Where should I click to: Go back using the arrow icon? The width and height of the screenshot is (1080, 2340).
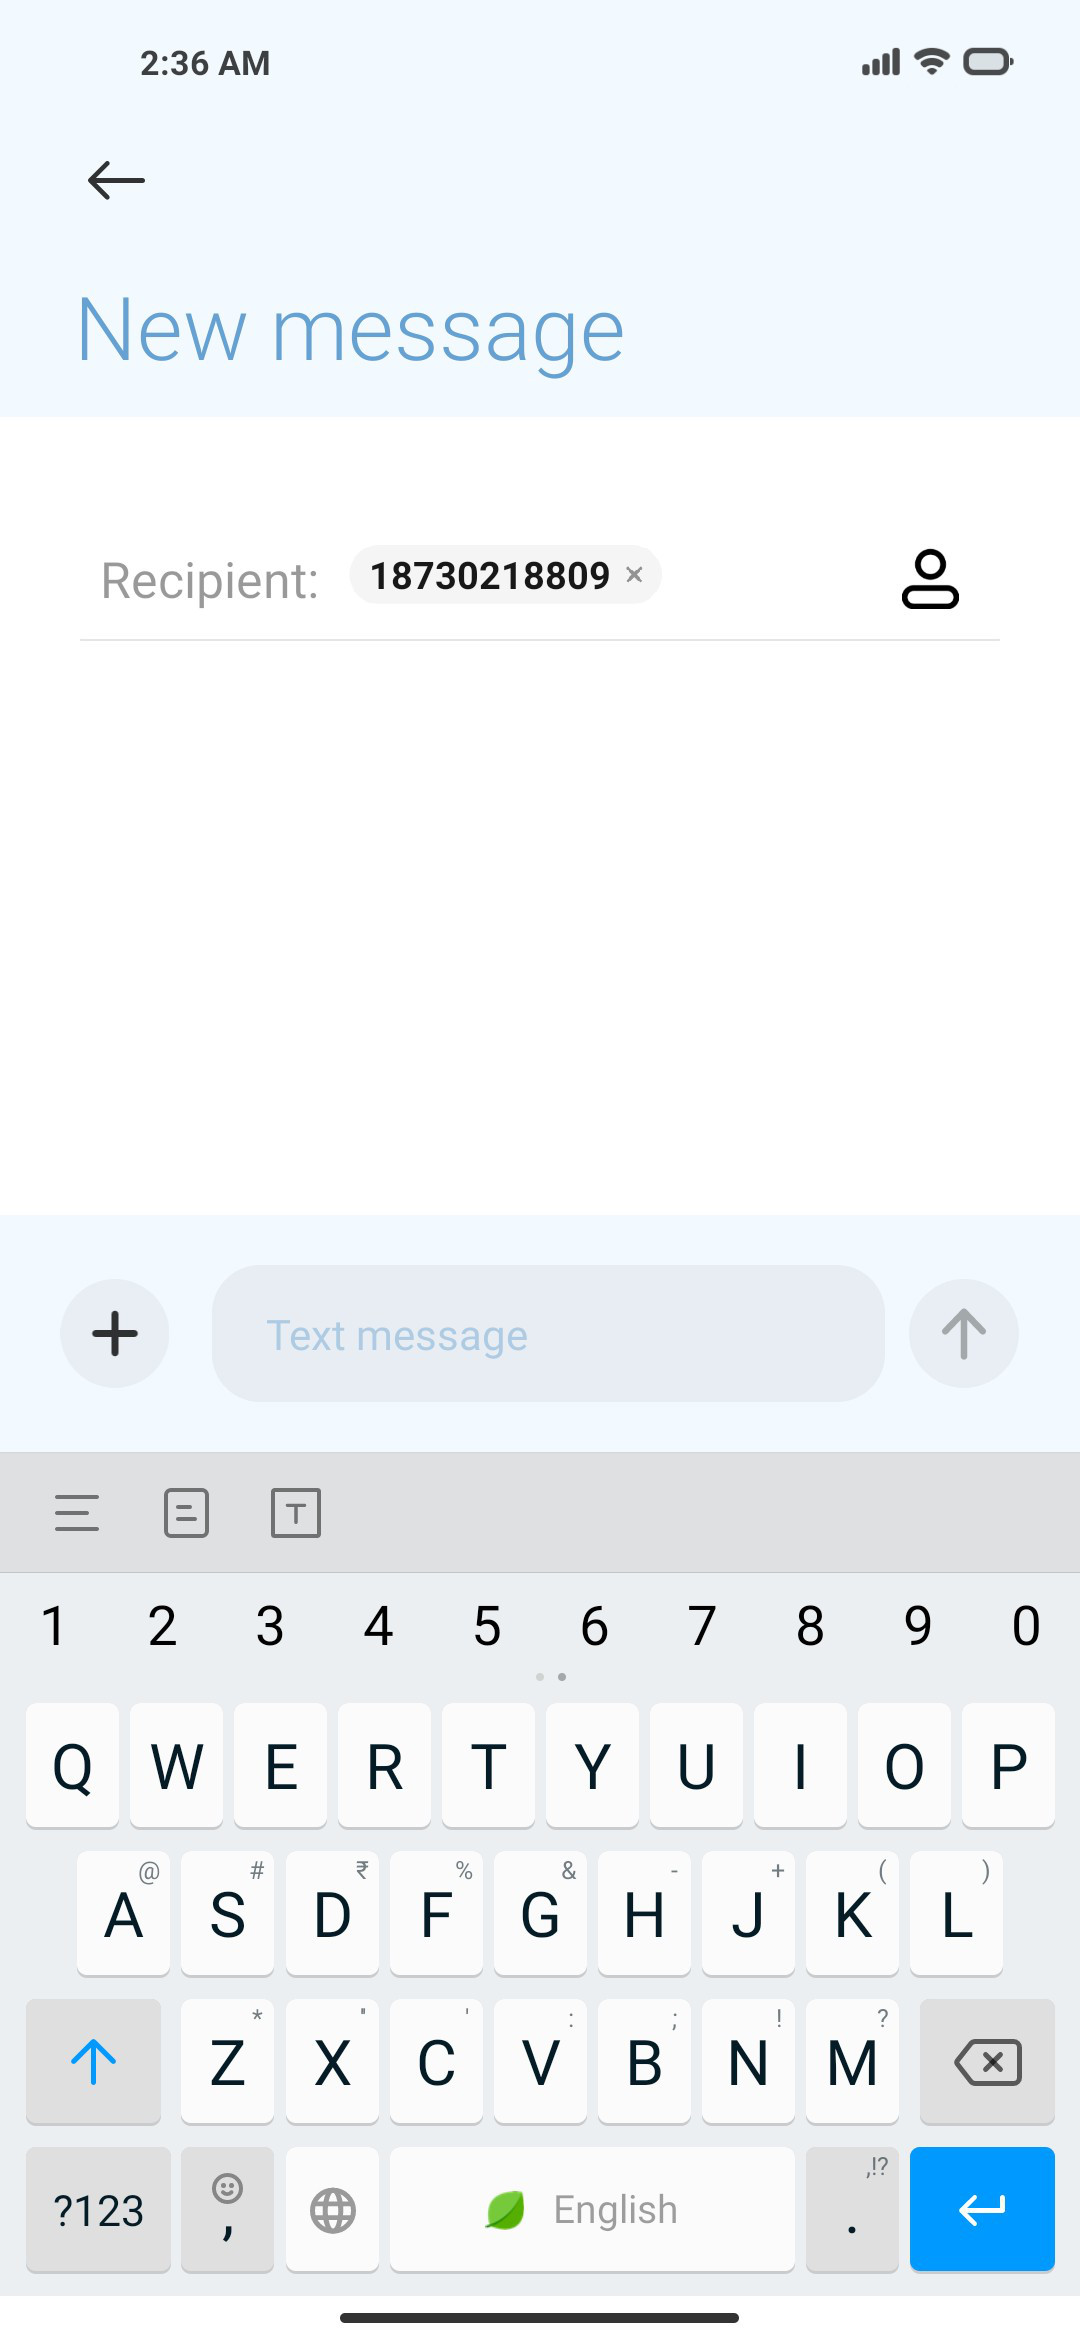pyautogui.click(x=116, y=180)
